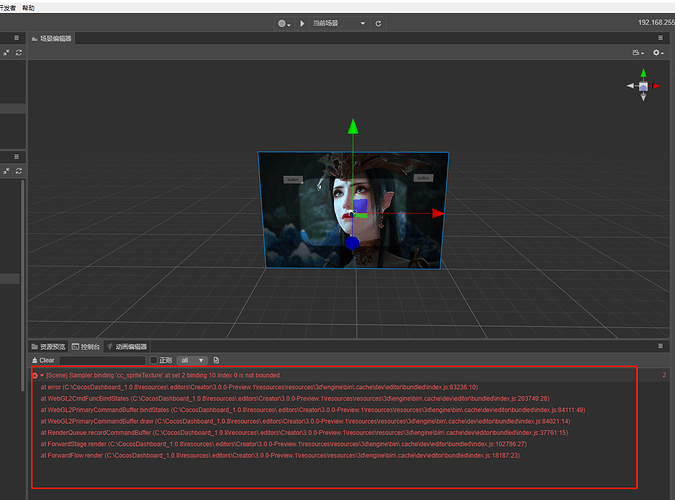
Task: Switch to the 资源预览 assets preview tab
Action: [x=49, y=347]
